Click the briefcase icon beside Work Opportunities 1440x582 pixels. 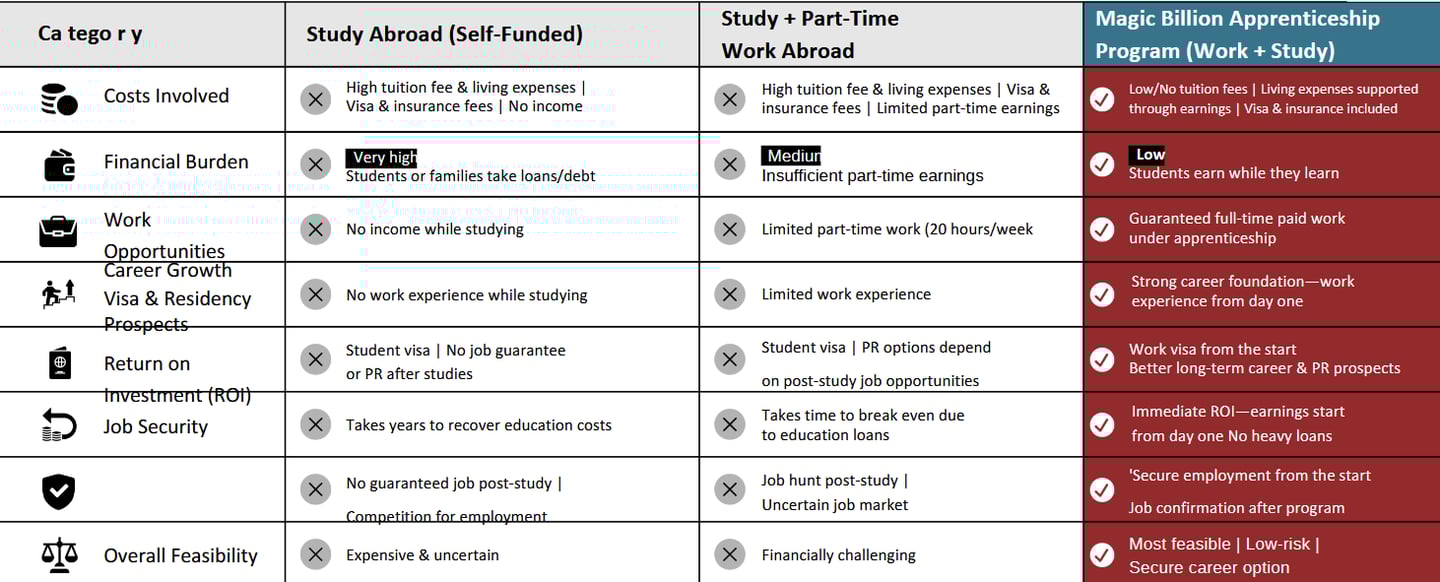coord(59,231)
